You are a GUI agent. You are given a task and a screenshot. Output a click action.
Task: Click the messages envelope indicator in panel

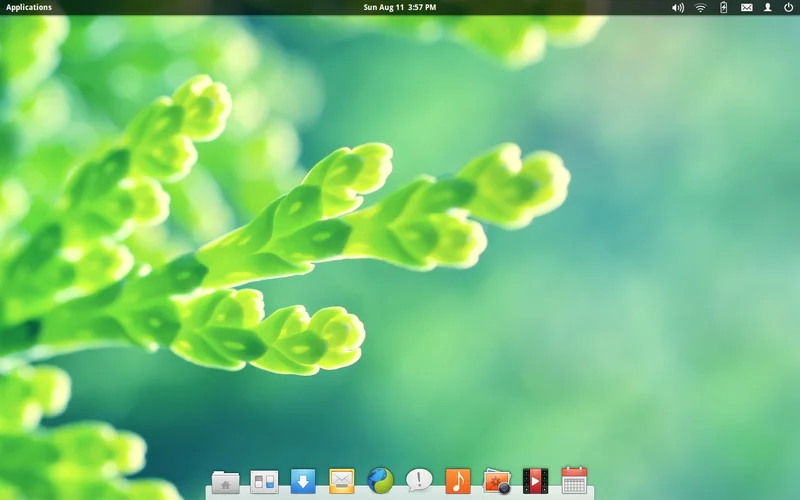[x=746, y=7]
